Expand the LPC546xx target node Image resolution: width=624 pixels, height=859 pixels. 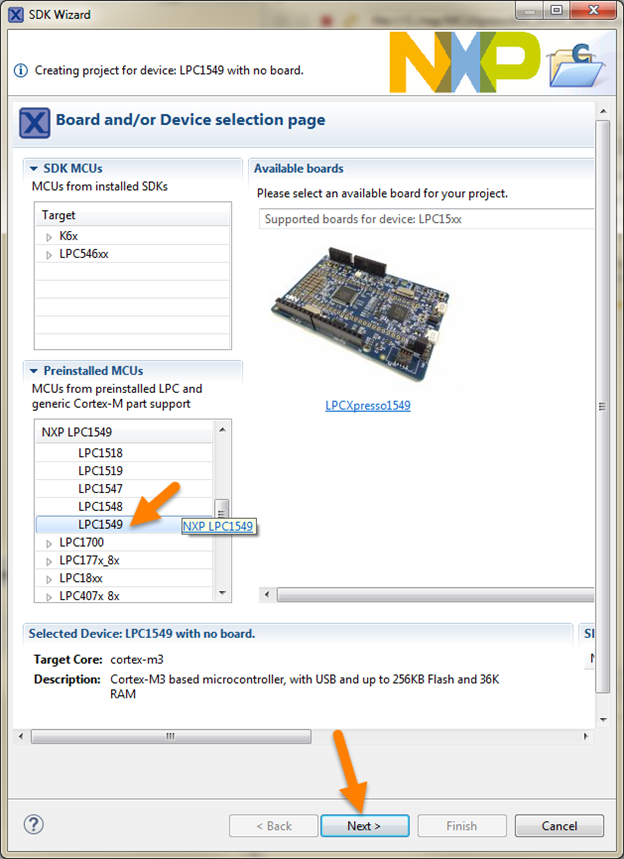tap(49, 255)
